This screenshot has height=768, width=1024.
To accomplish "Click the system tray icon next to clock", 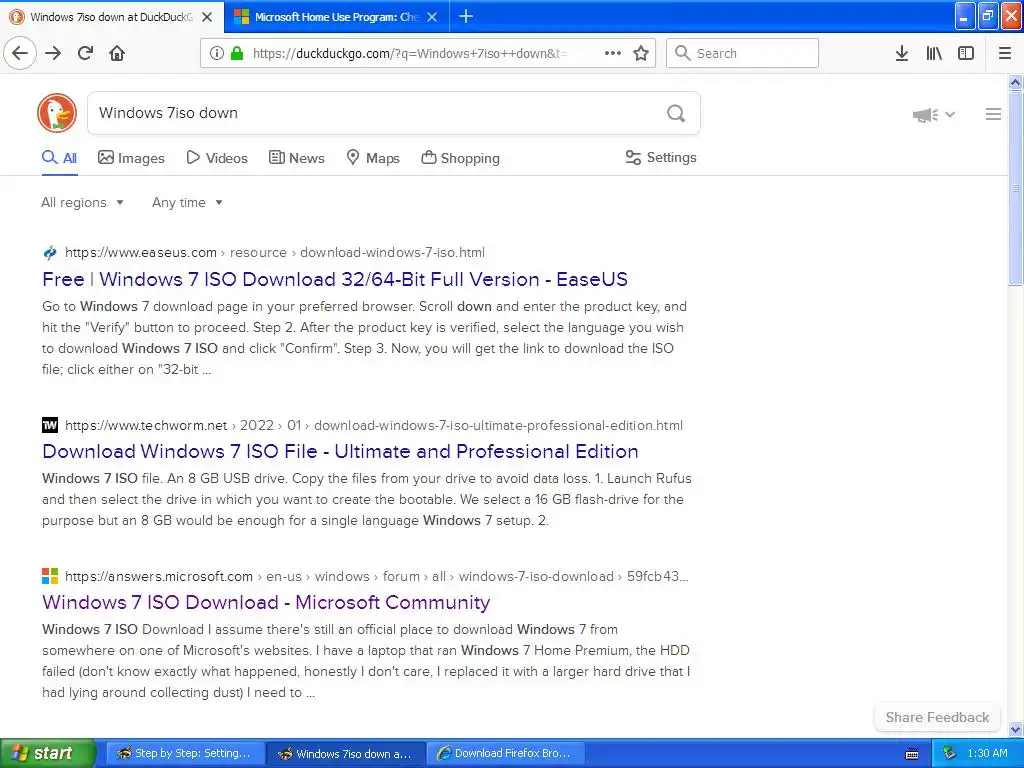I will tap(949, 753).
